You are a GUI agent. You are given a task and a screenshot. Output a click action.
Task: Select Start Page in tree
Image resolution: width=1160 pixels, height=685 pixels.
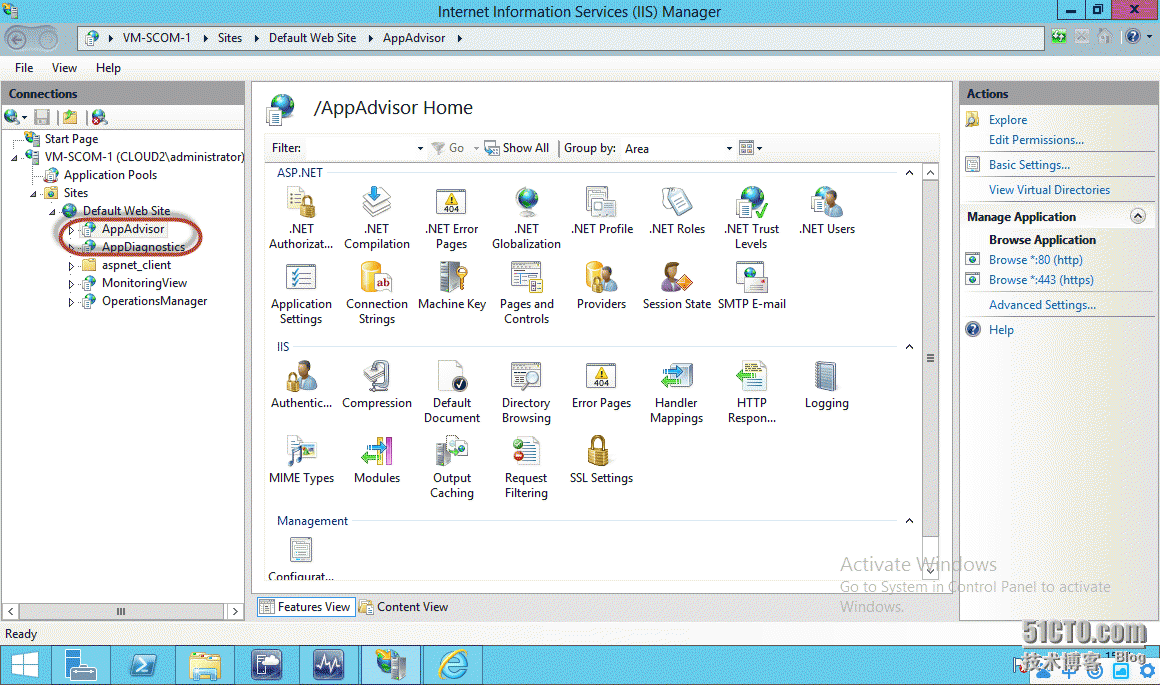71,138
